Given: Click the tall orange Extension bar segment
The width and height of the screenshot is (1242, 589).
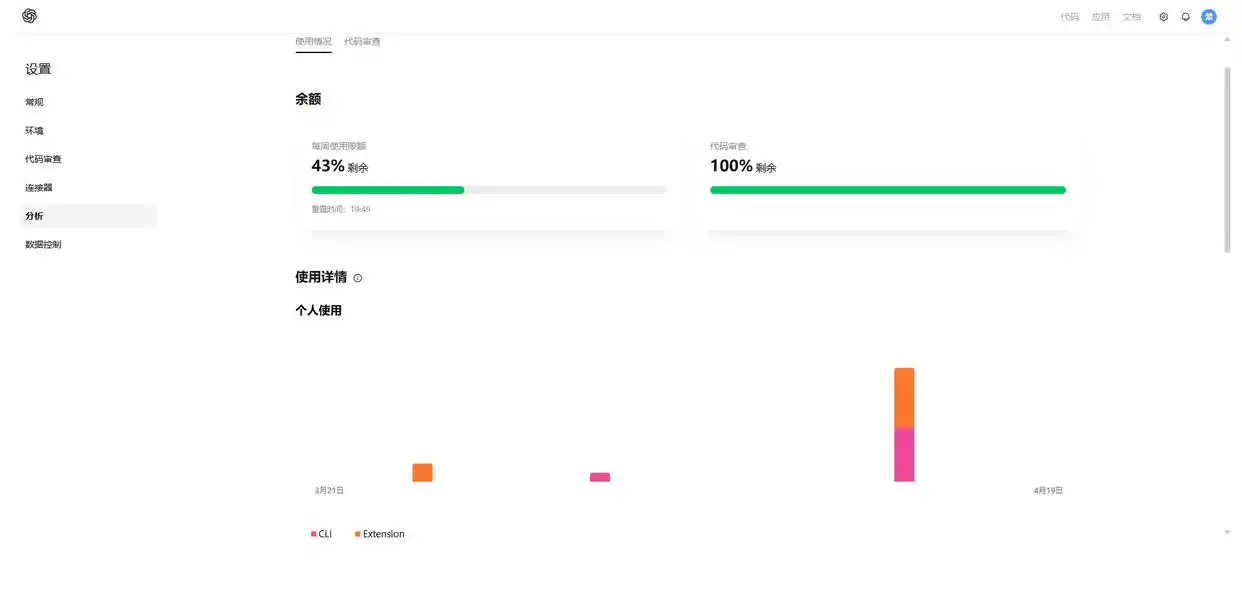Looking at the screenshot, I should point(904,398).
